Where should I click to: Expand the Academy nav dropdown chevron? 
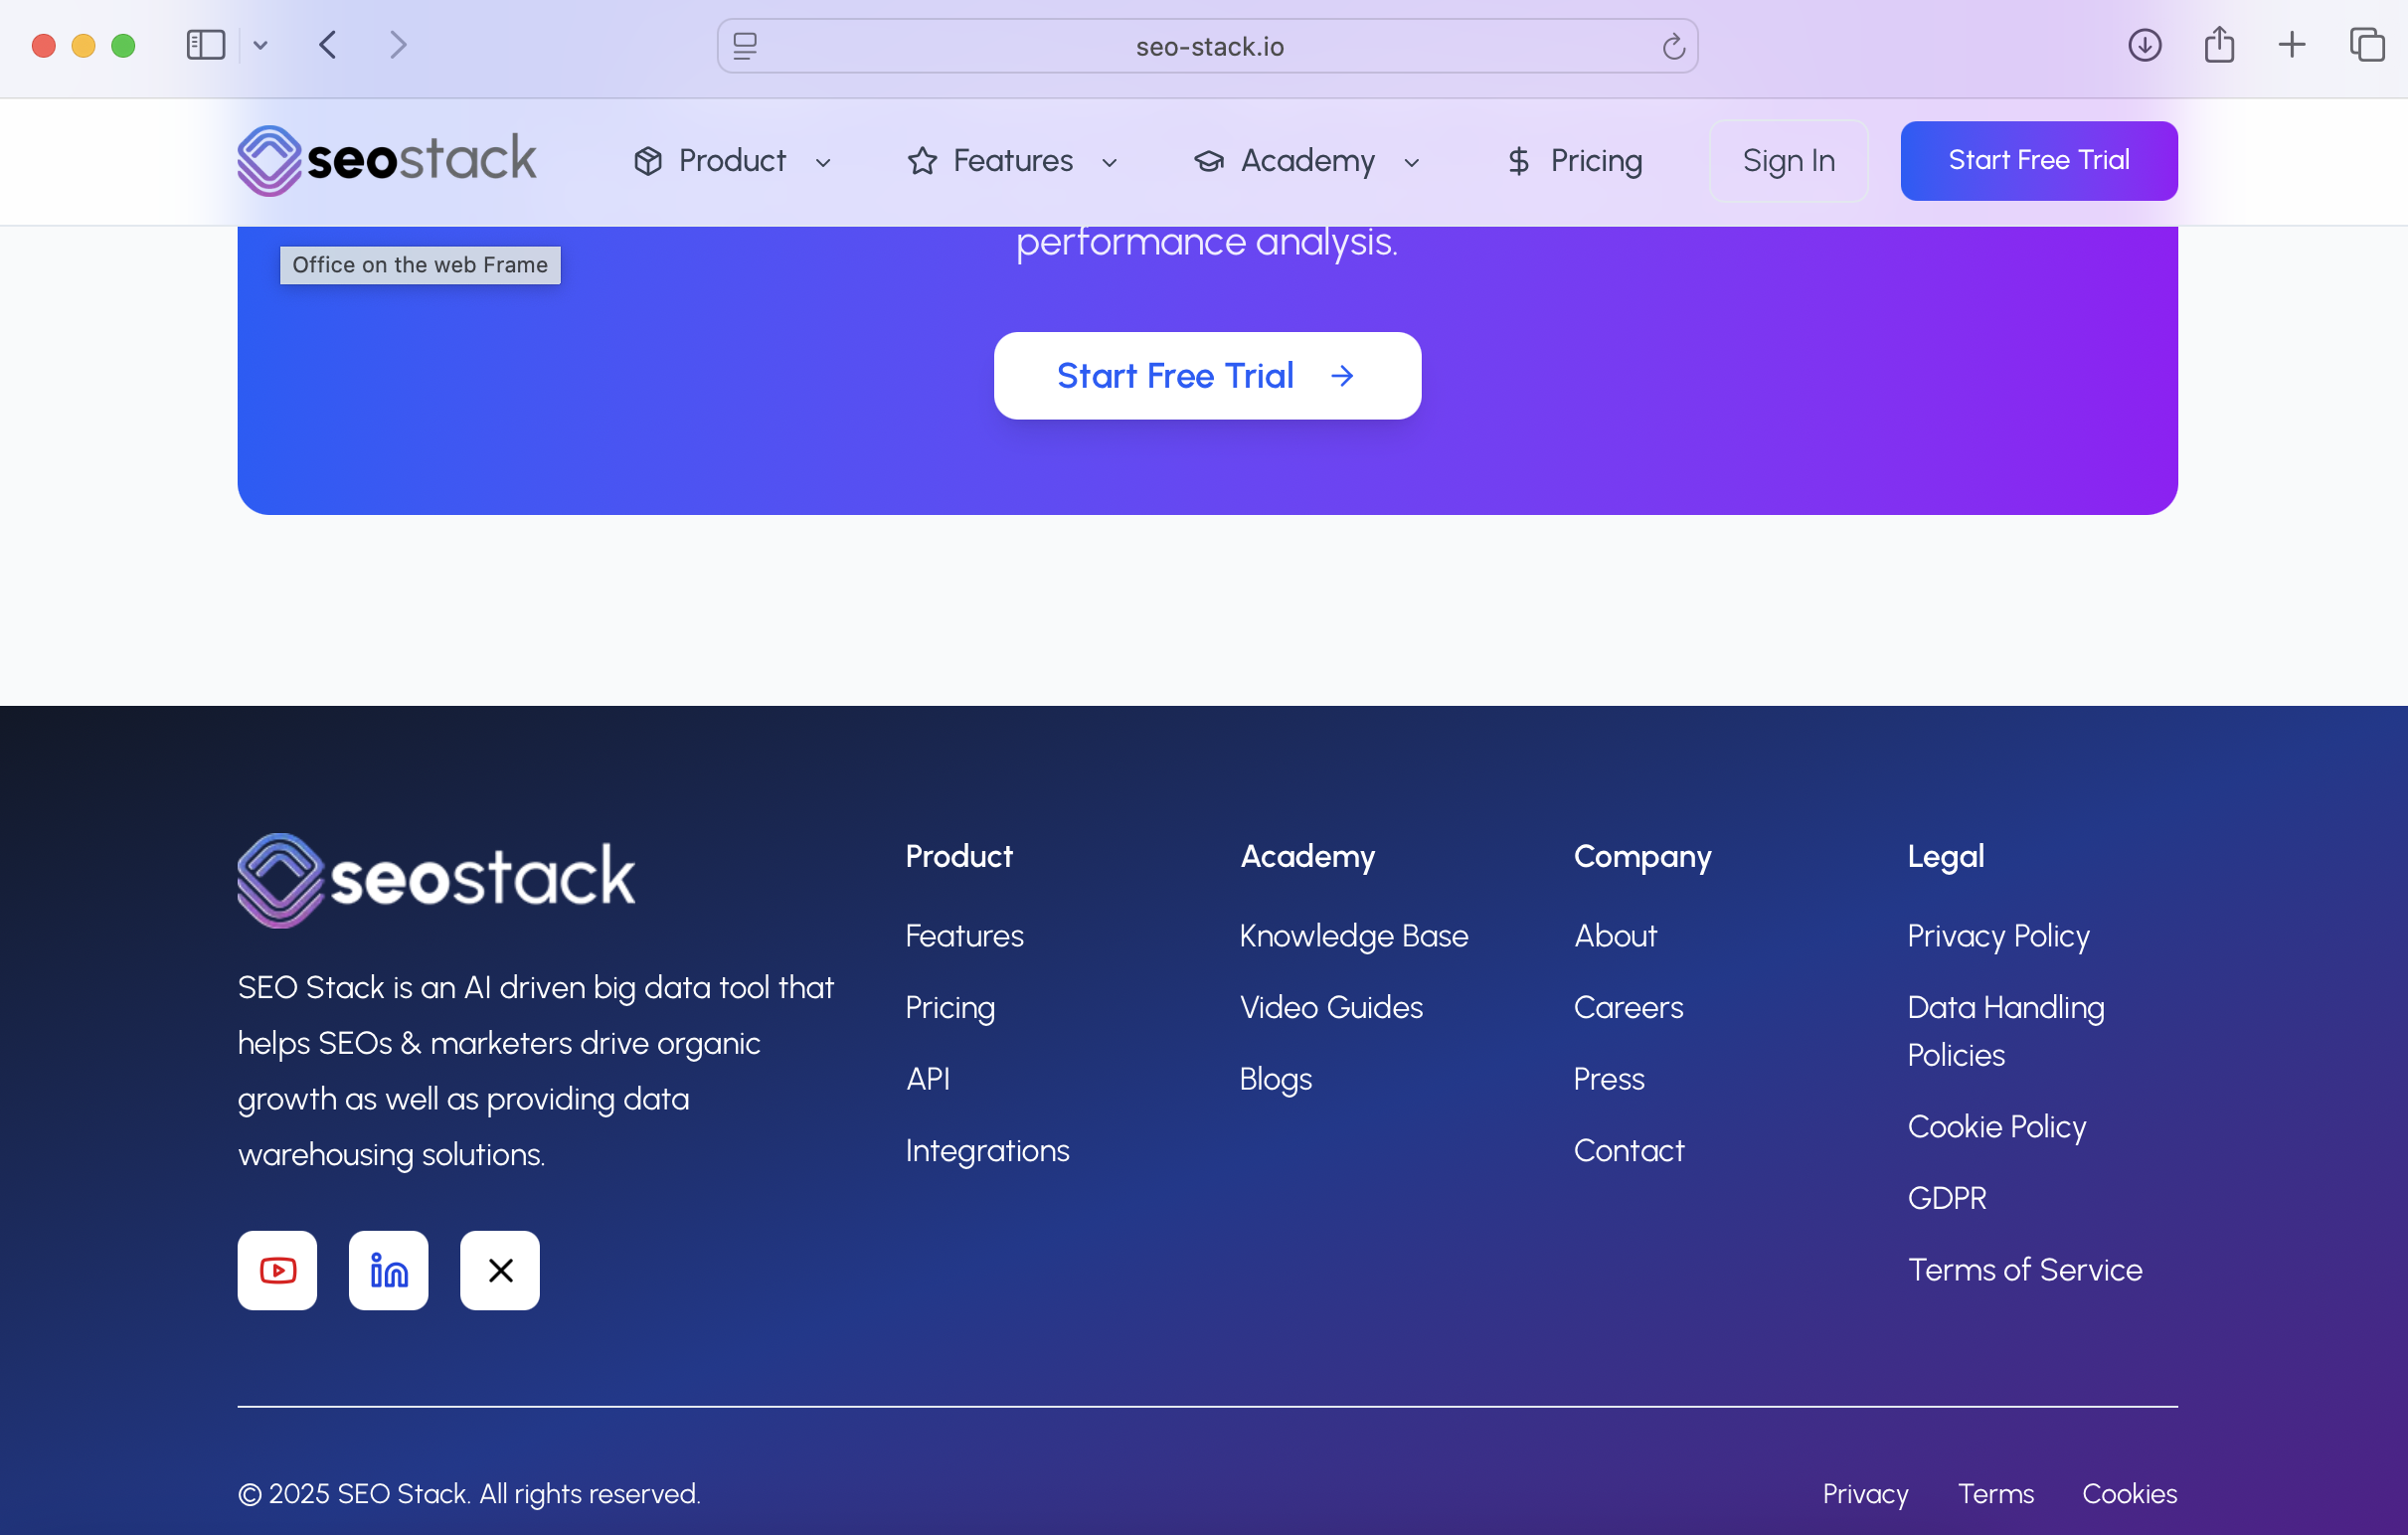click(x=1411, y=162)
